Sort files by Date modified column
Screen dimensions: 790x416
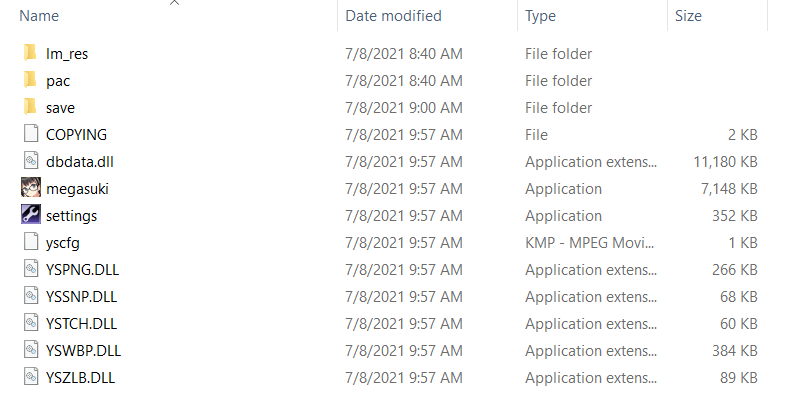click(393, 16)
